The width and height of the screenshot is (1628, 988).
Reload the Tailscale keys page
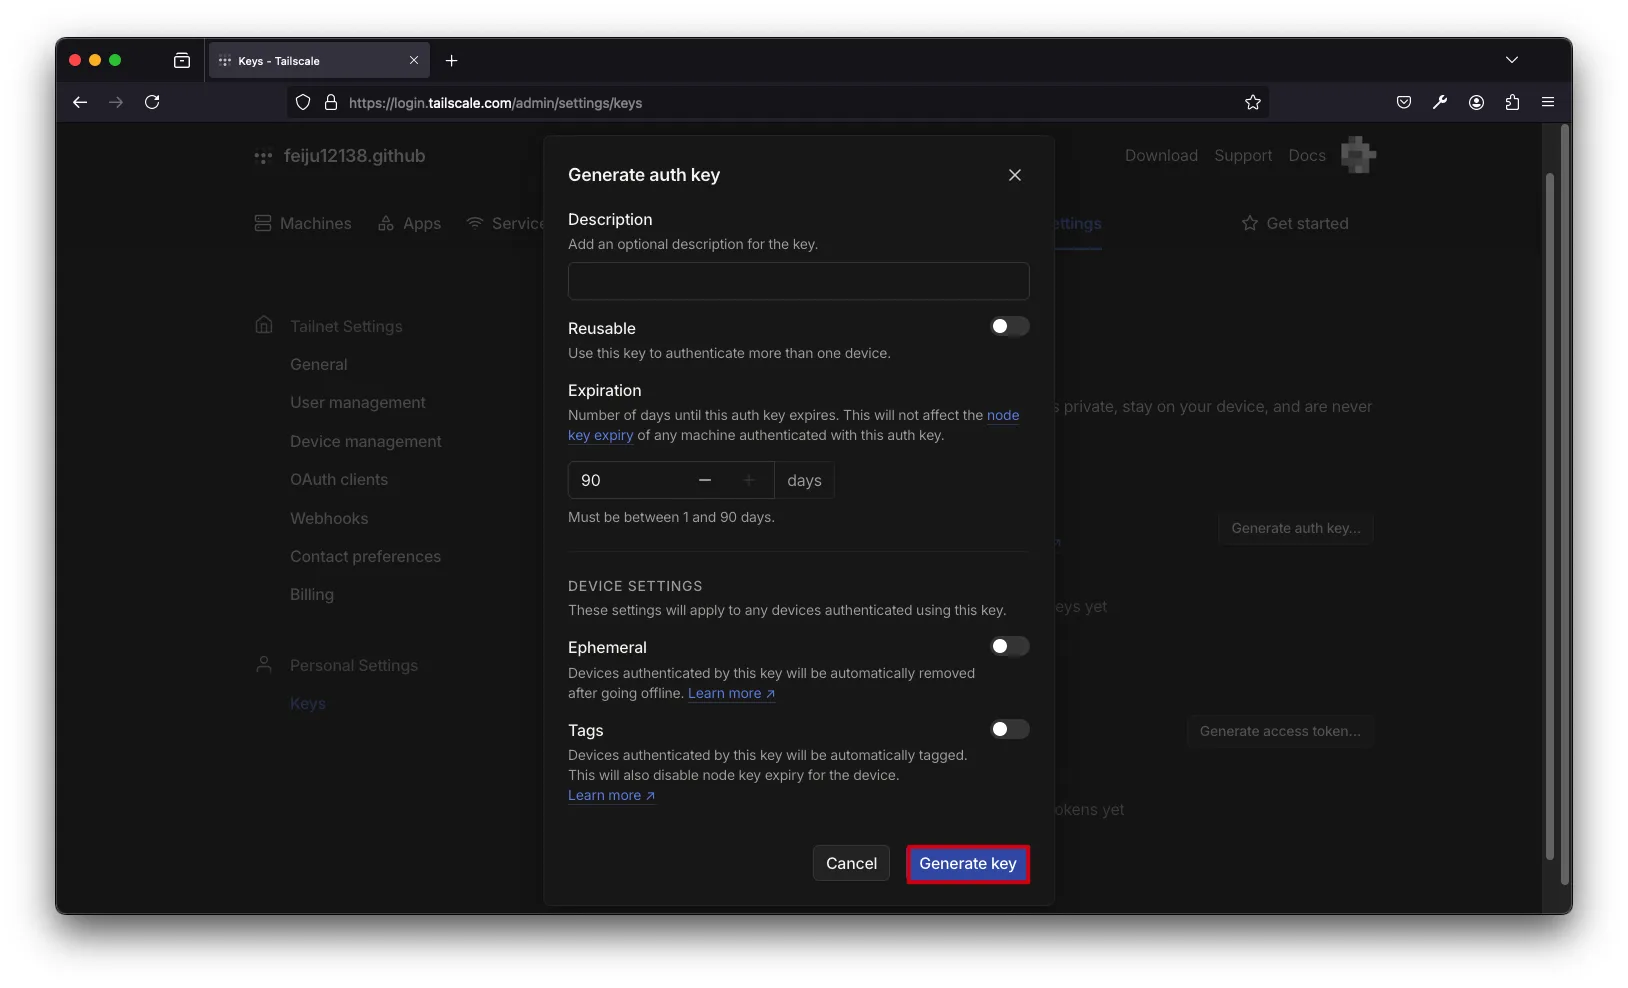coord(152,102)
